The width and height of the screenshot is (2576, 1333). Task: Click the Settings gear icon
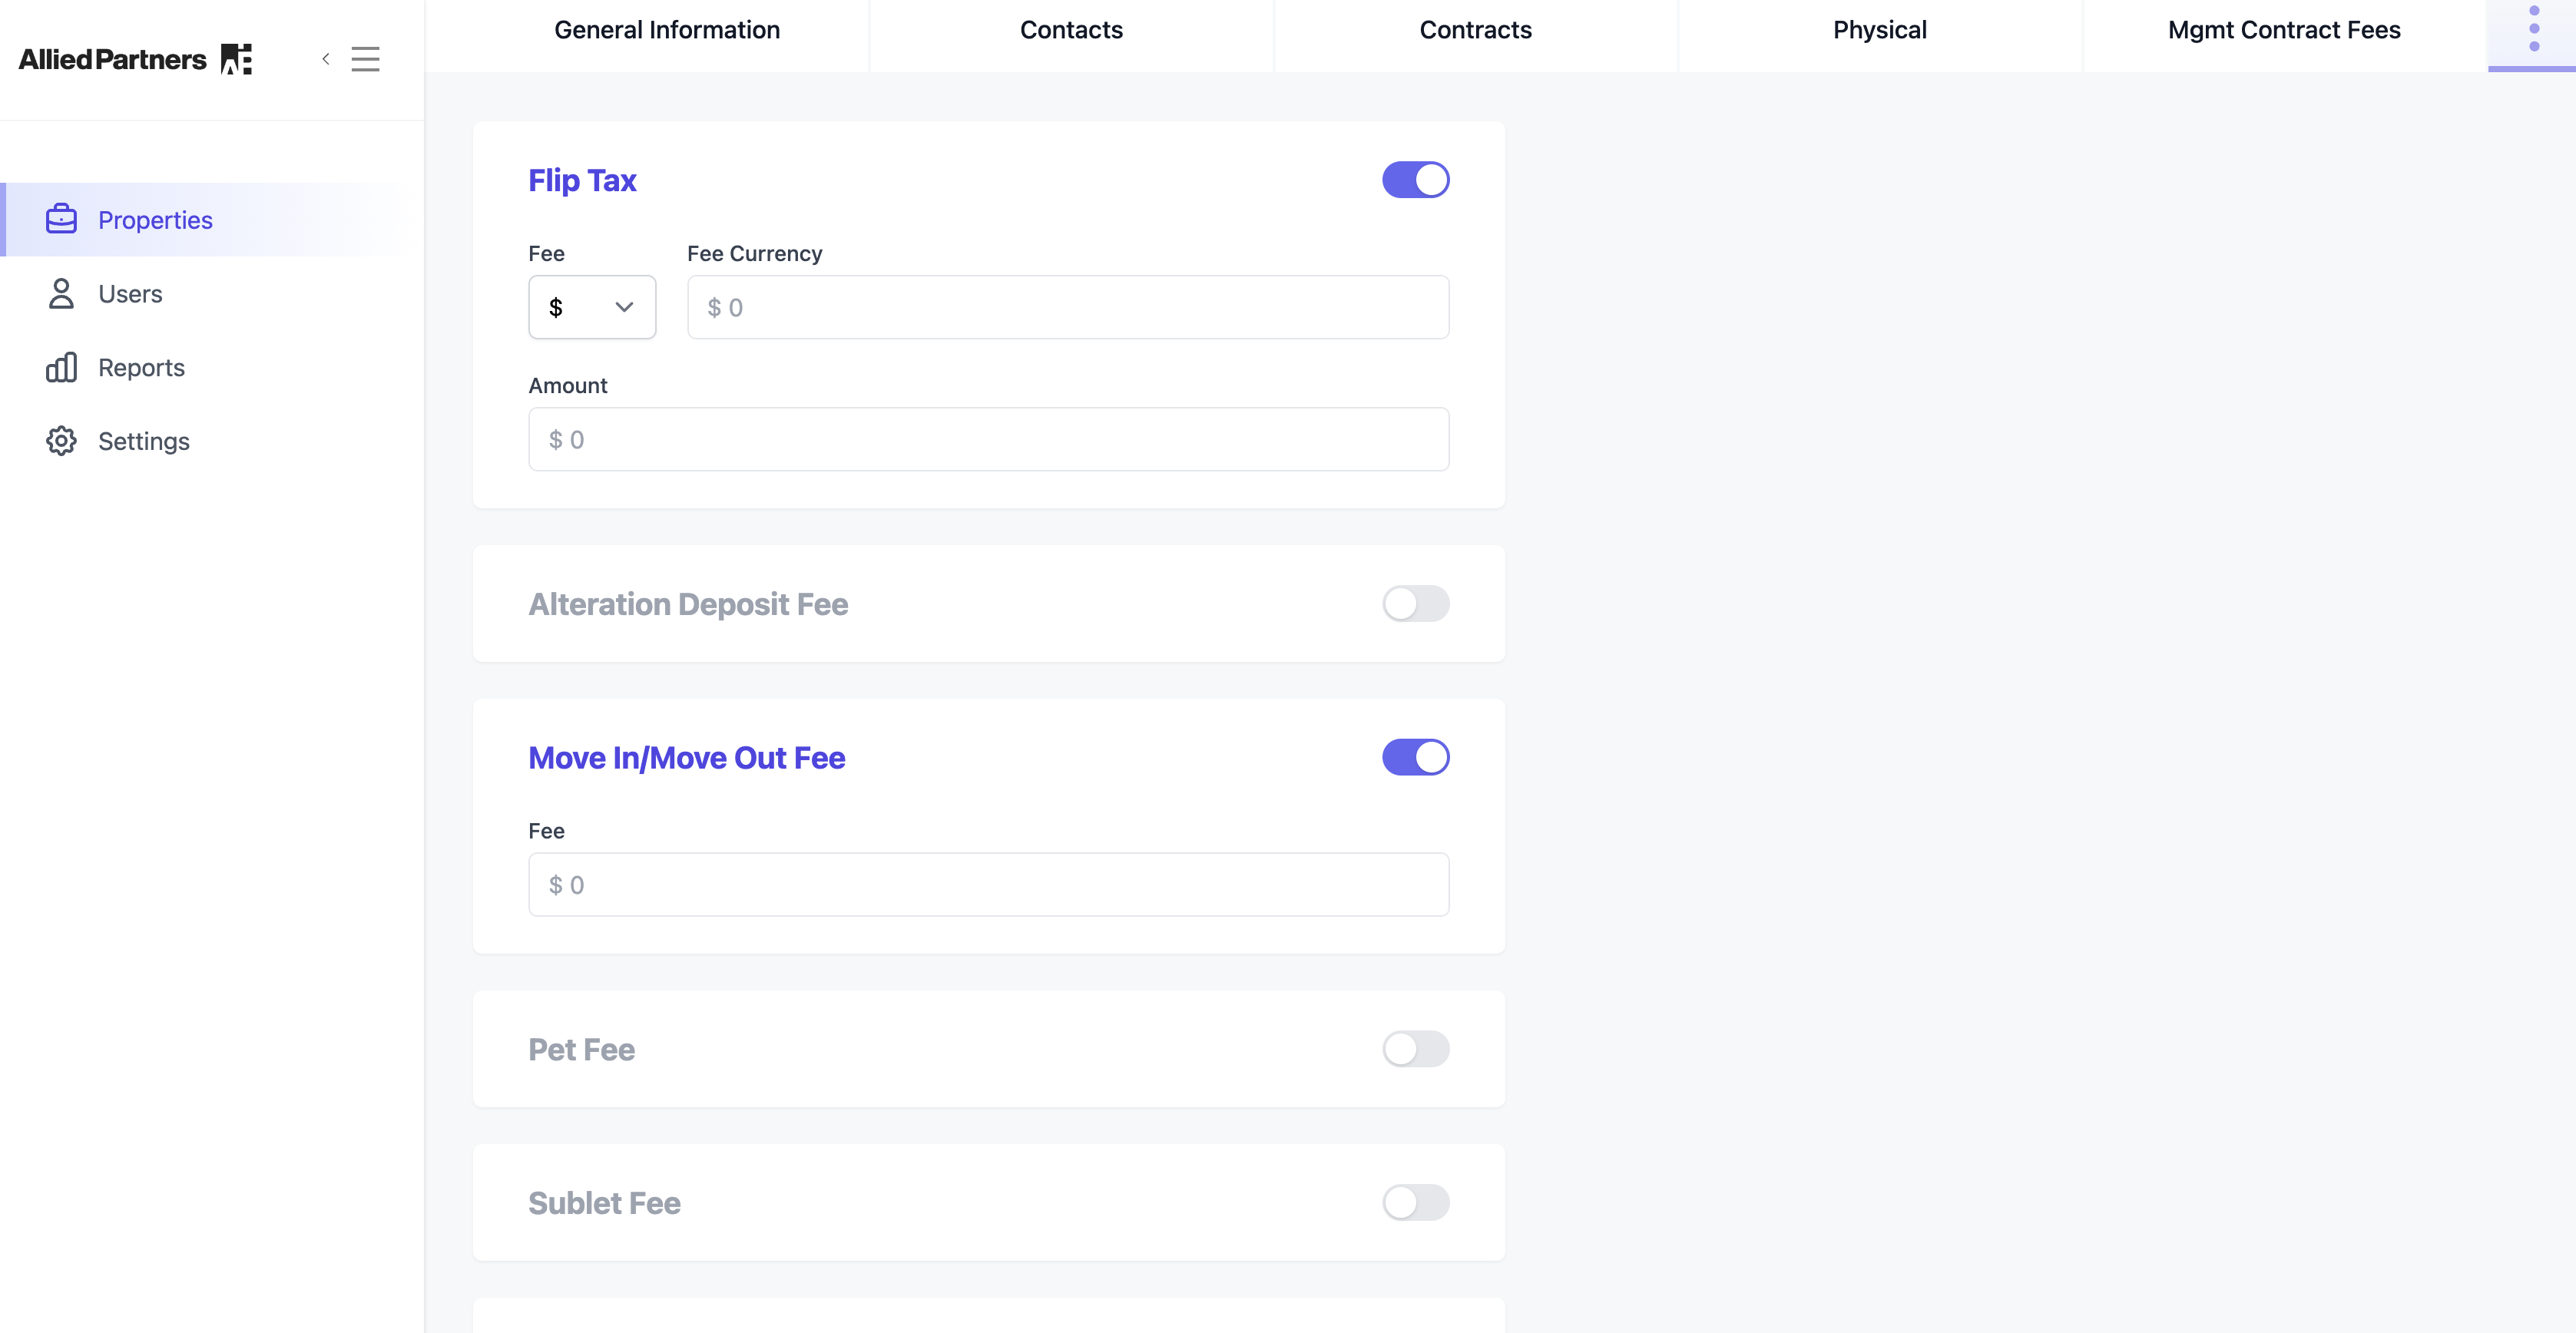(x=61, y=441)
